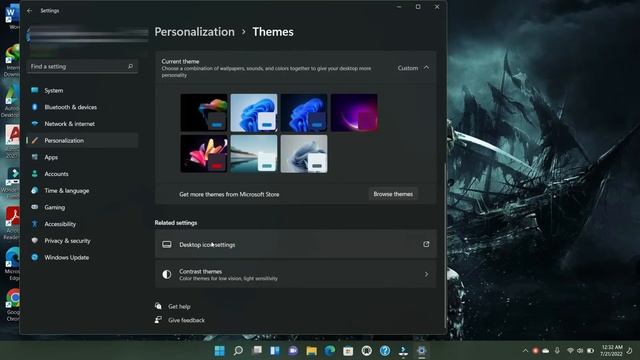Screen dimensions: 640x360
Task: Go back using the Settings back arrow
Action: [29, 11]
